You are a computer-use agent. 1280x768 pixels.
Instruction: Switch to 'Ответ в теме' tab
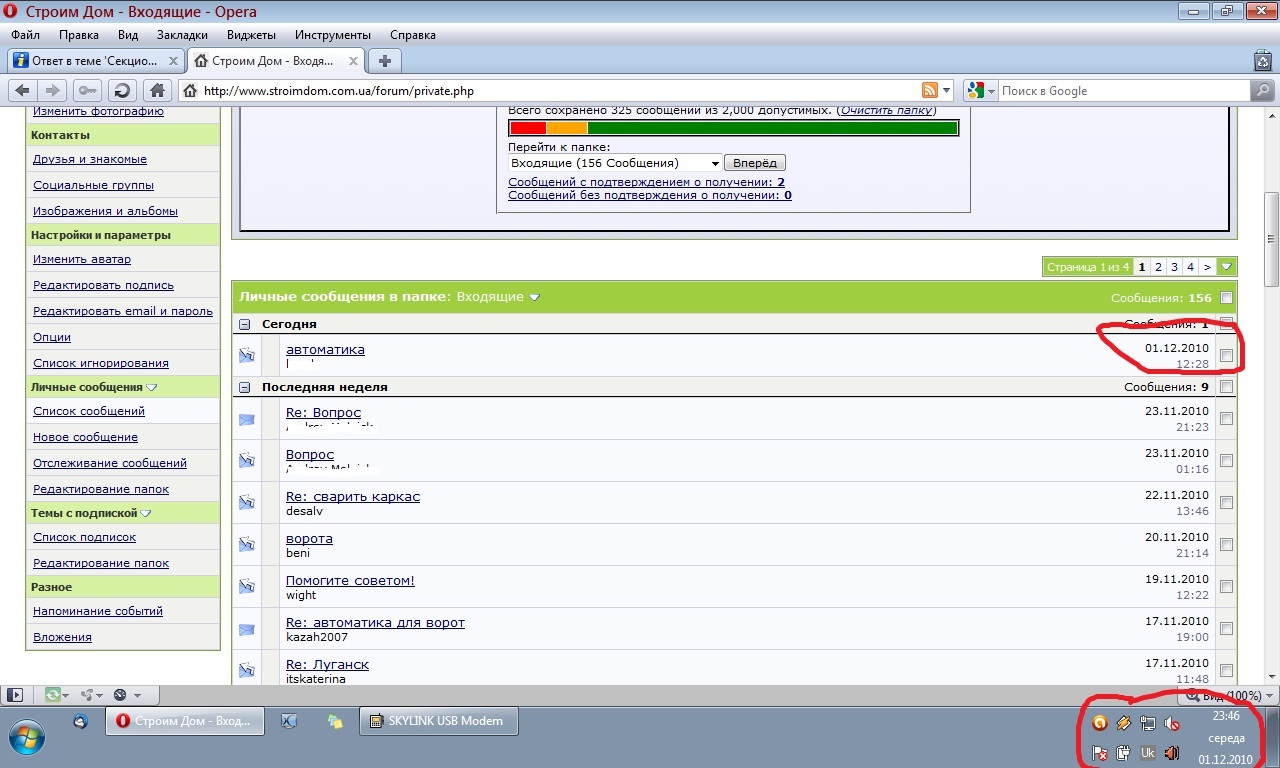[x=95, y=61]
